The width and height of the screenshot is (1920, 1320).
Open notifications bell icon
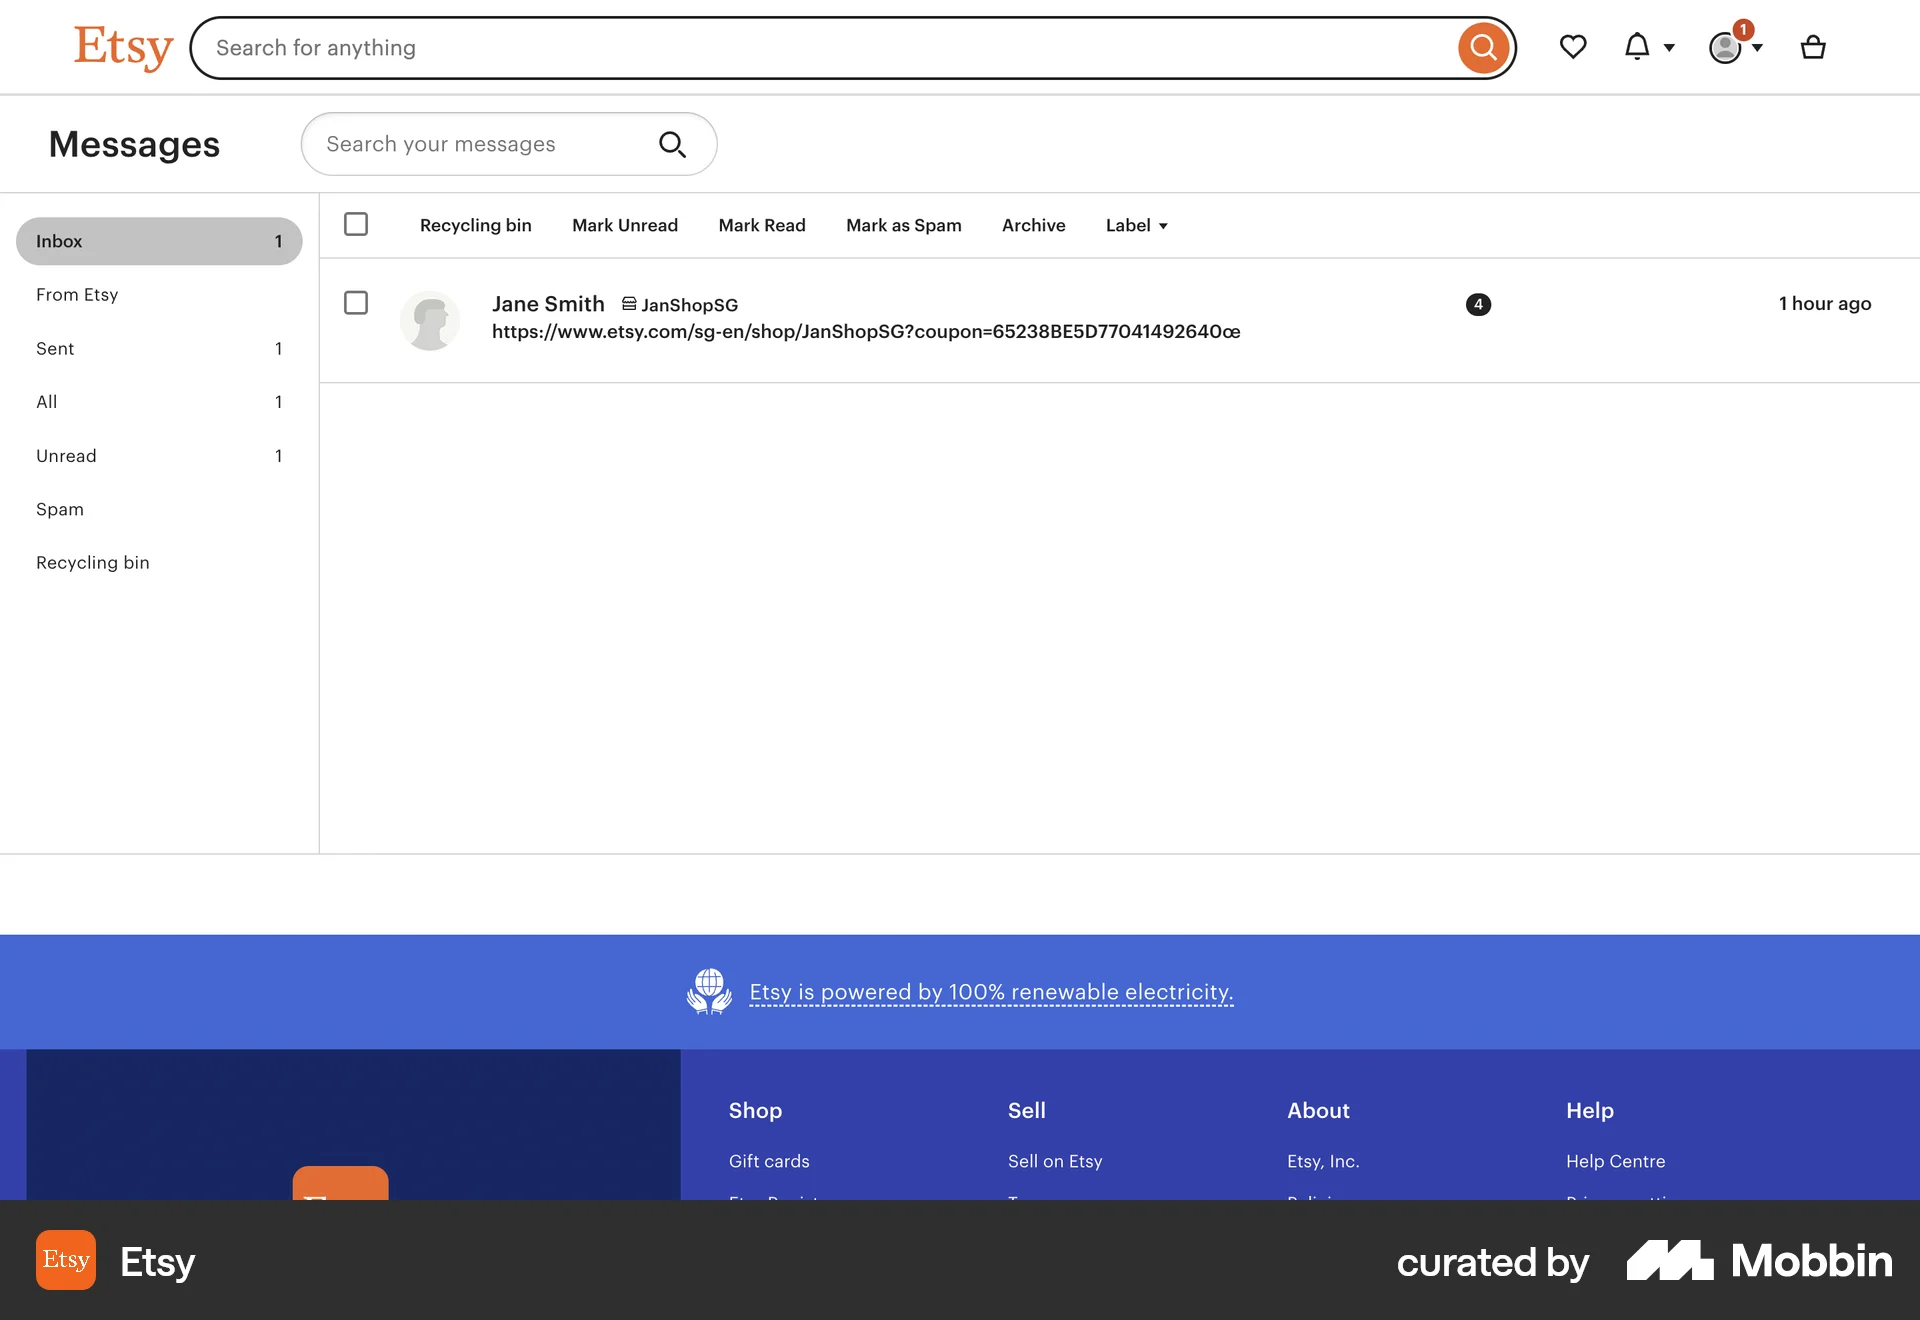point(1637,47)
